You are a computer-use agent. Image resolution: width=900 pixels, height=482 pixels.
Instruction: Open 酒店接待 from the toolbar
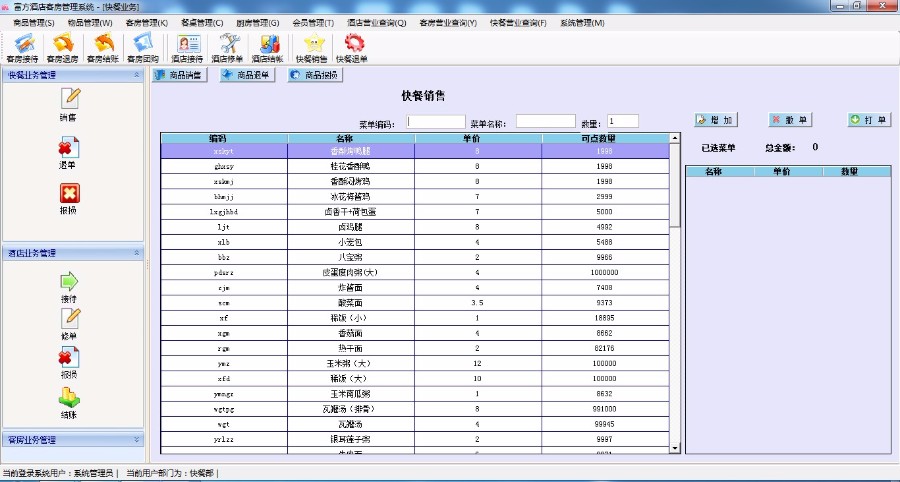187,48
